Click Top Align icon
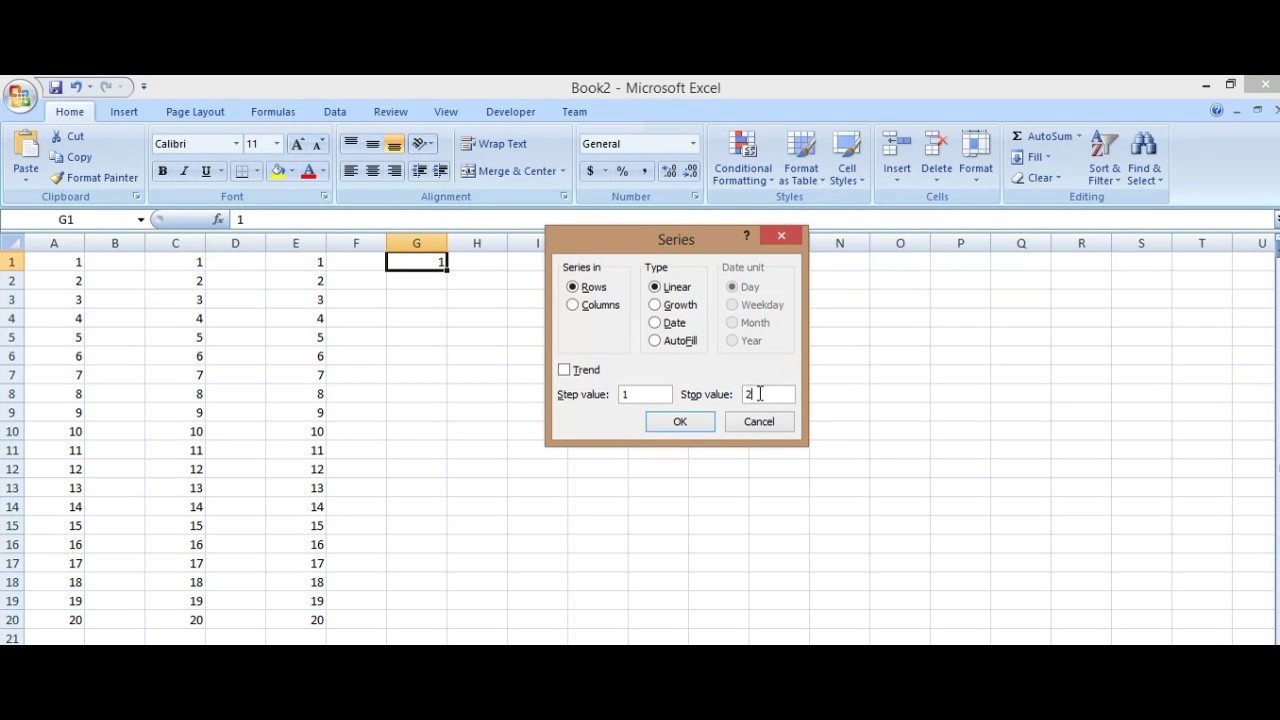The height and width of the screenshot is (720, 1280). tap(351, 144)
